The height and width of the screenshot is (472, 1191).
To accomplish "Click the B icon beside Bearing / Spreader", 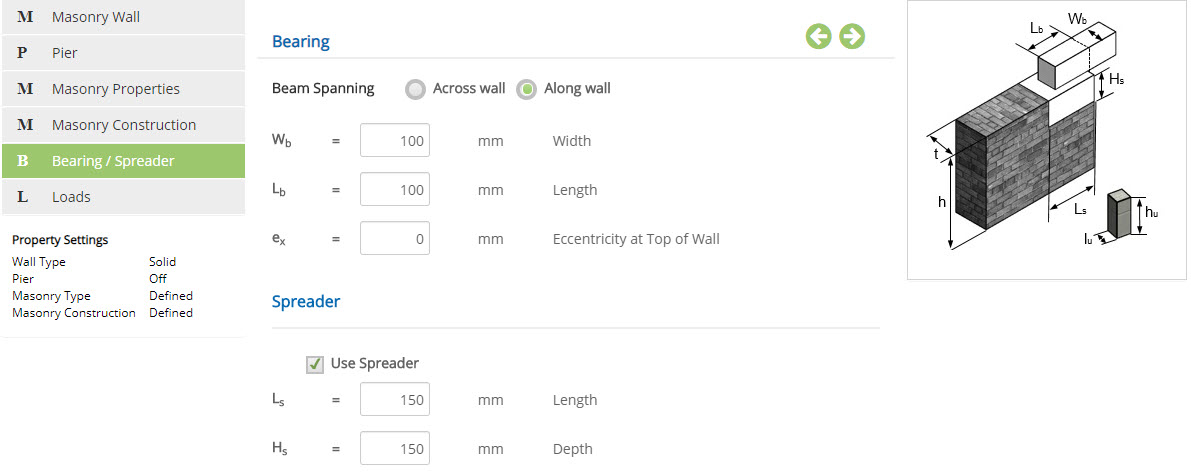I will coord(23,161).
